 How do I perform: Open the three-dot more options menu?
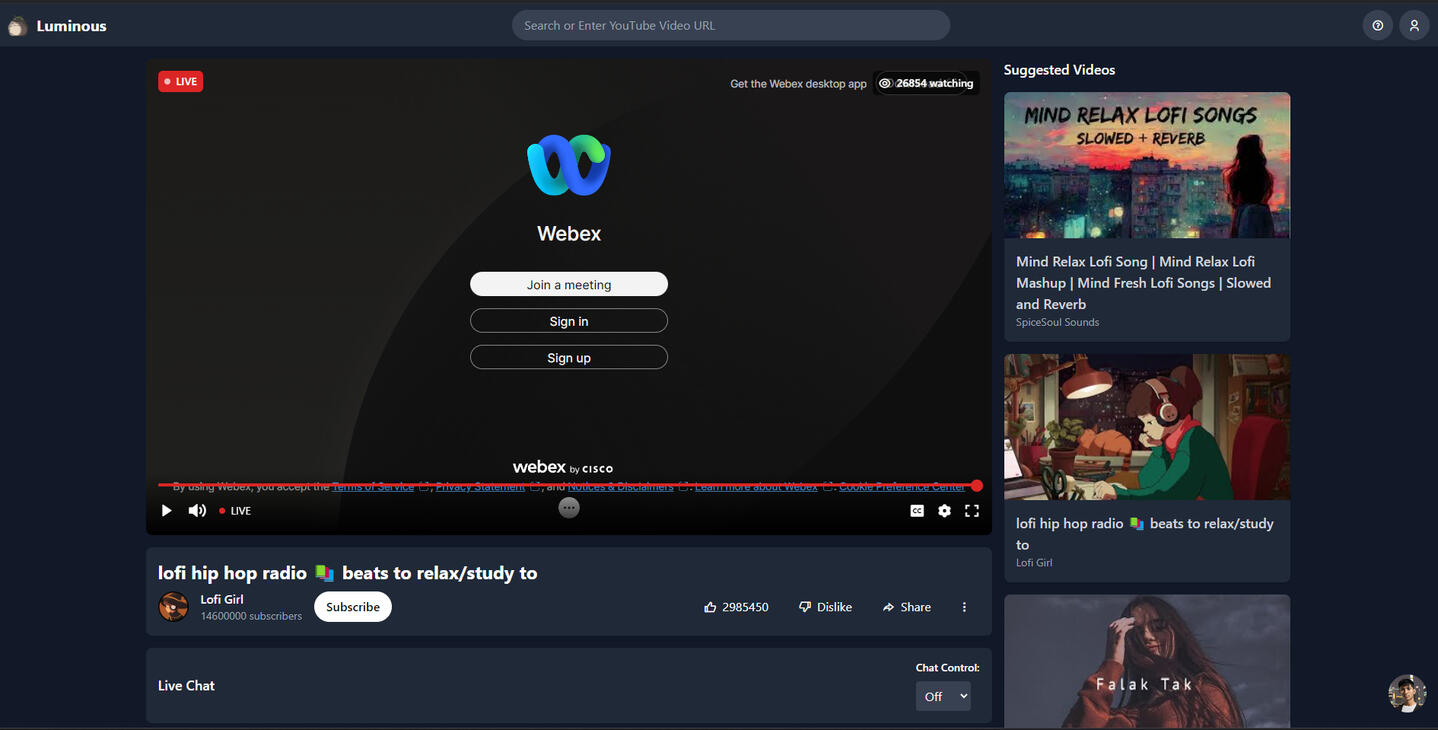pyautogui.click(x=964, y=607)
